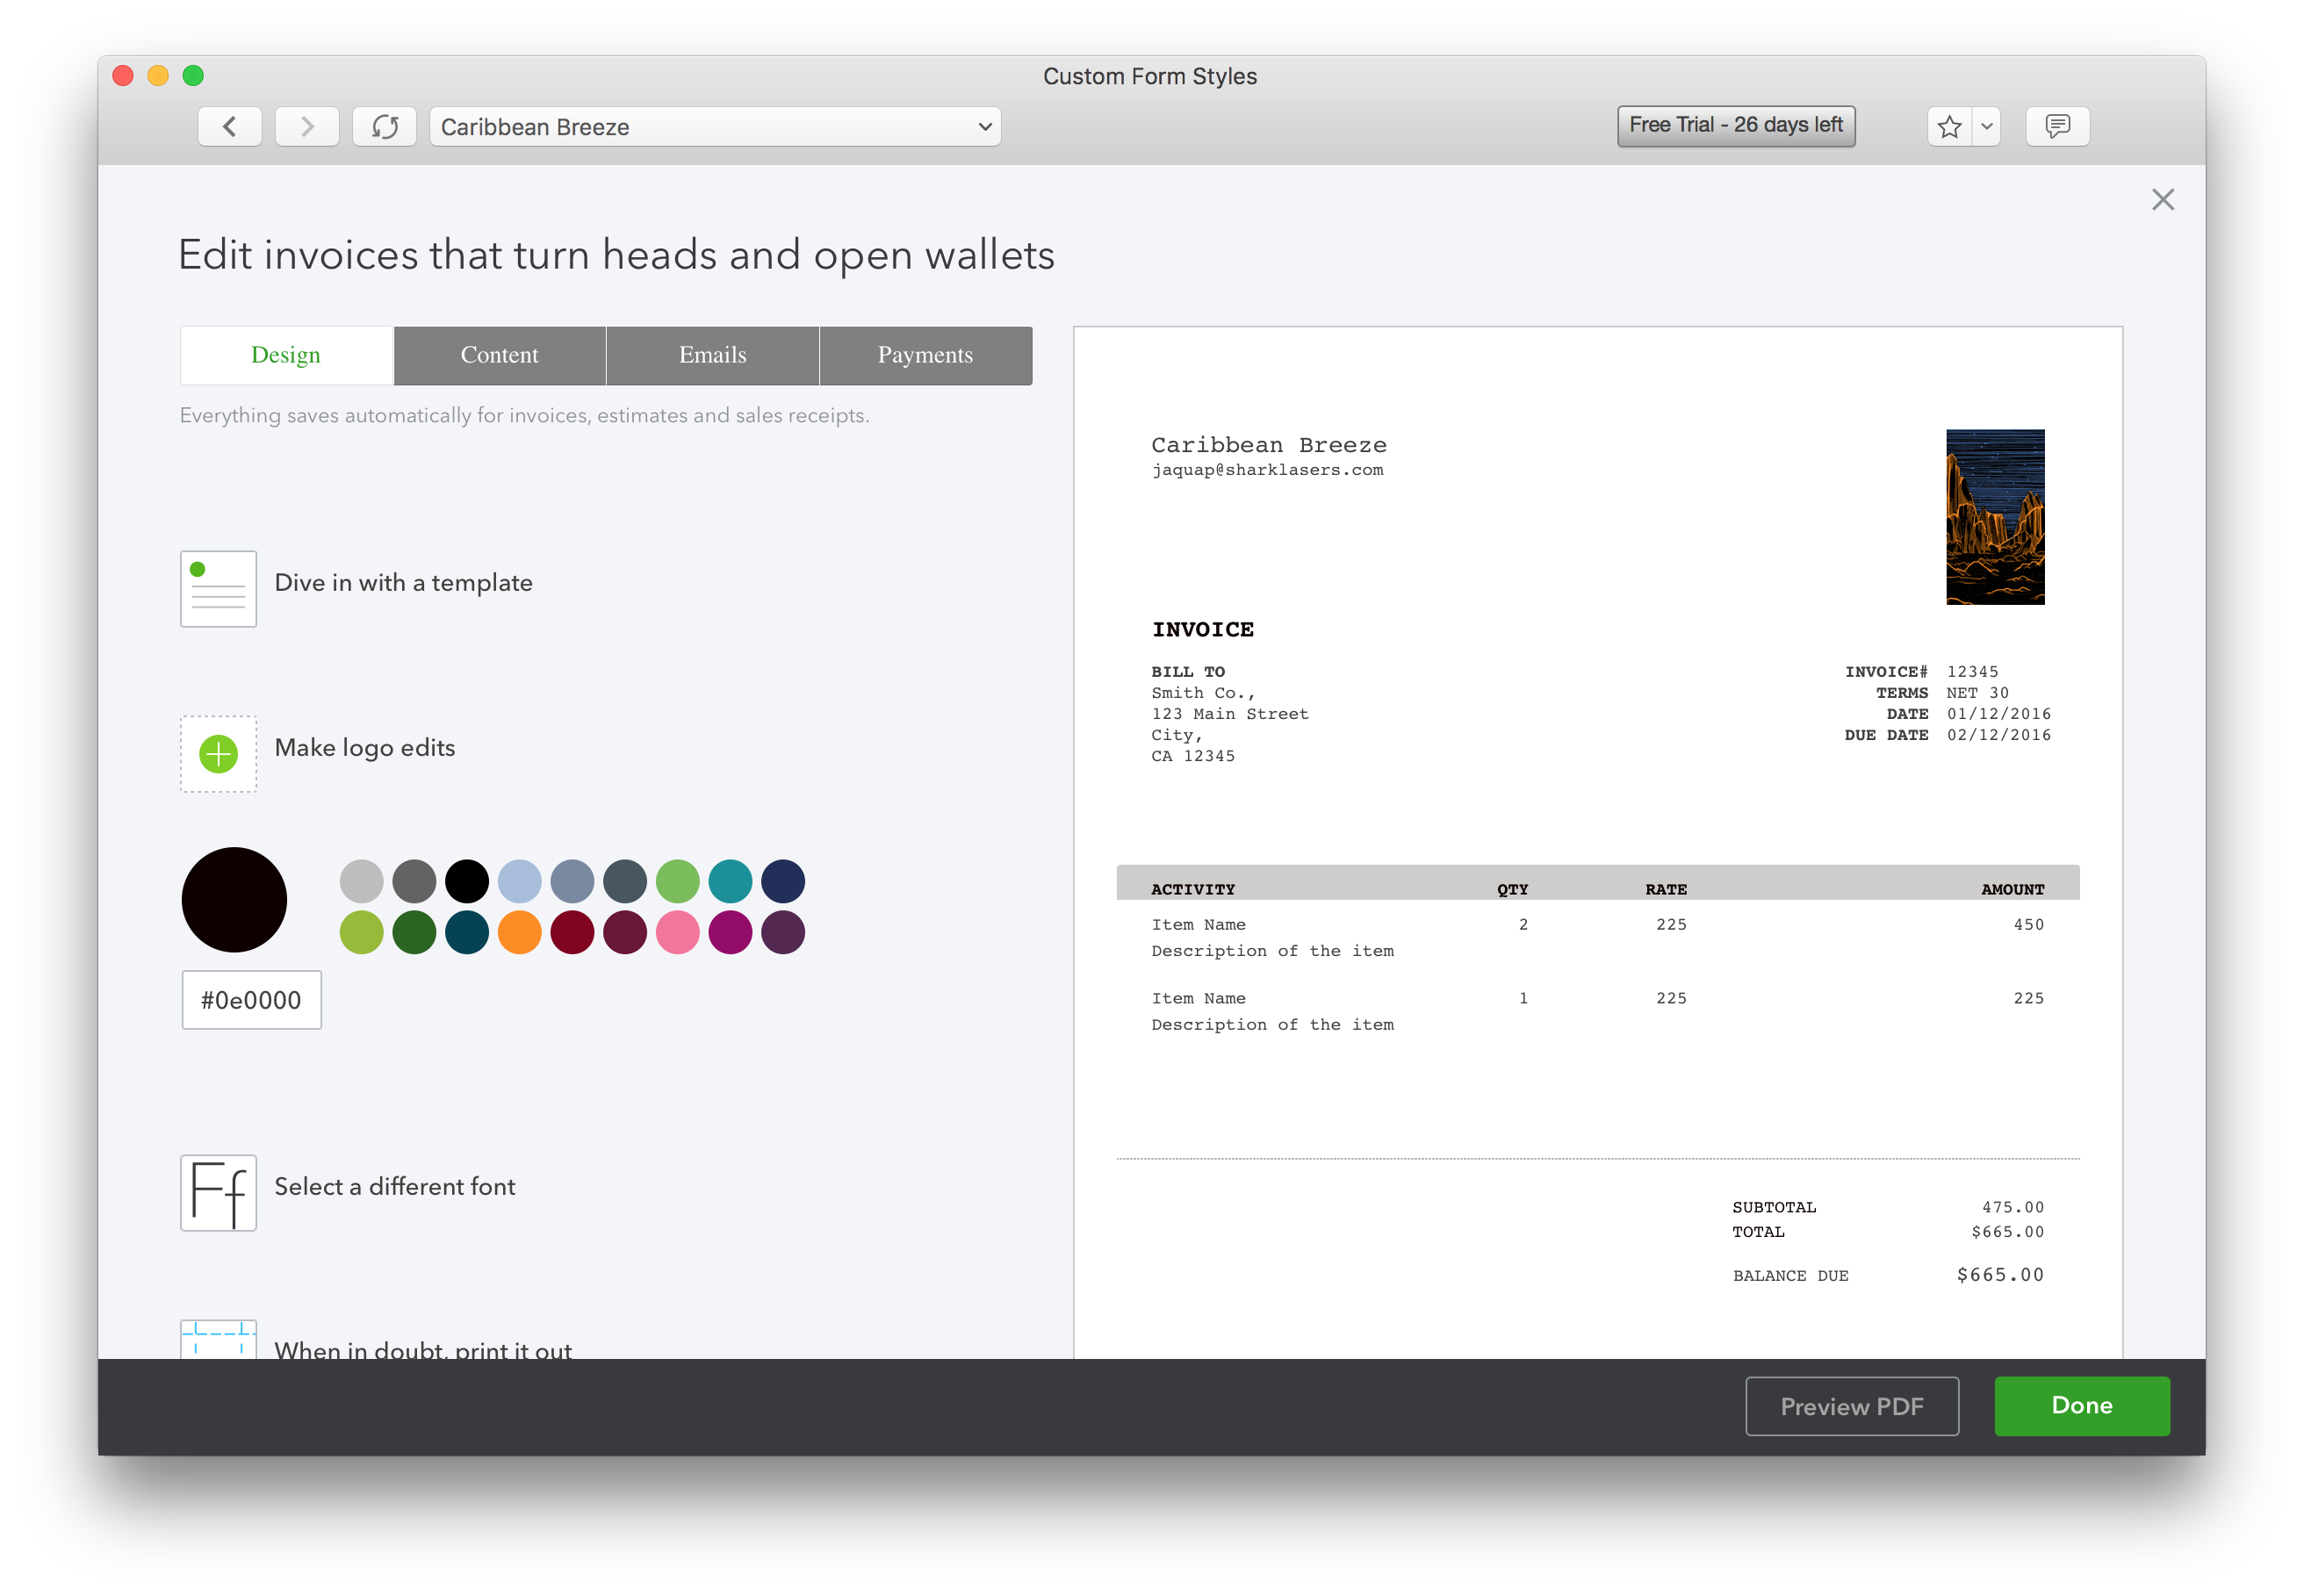Go back with the left arrow toolbar button
This screenshot has height=1596, width=2304.
(230, 127)
